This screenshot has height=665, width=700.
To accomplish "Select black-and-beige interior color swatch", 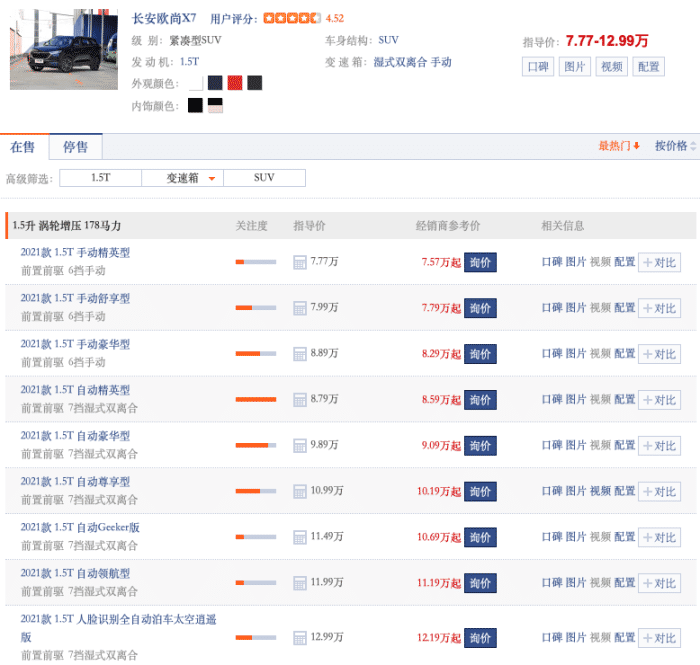I will pos(215,105).
